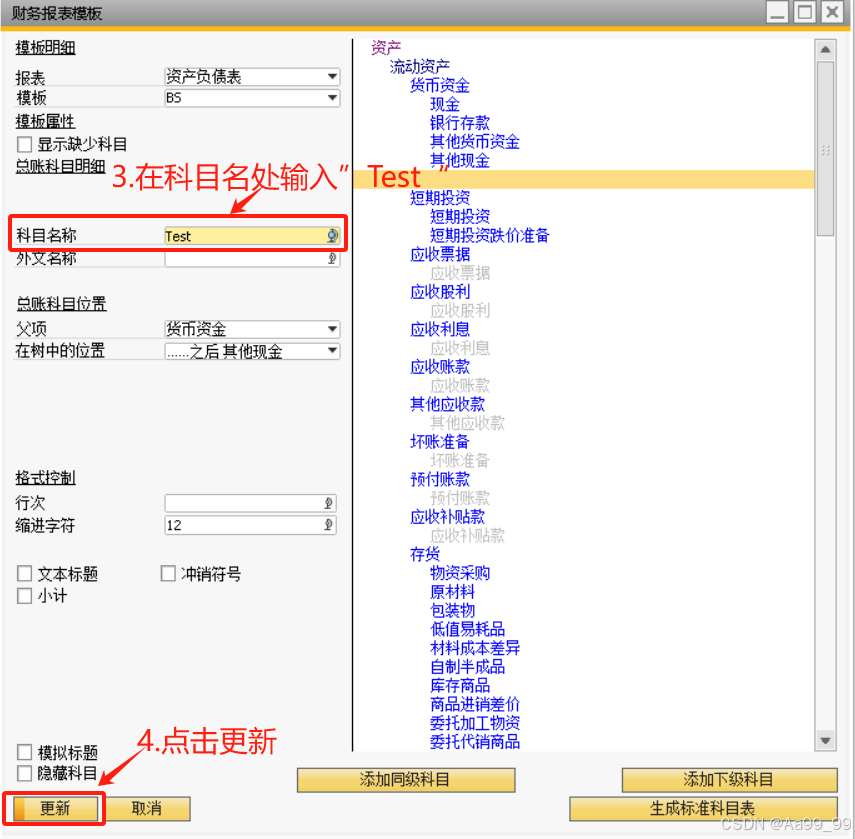The width and height of the screenshot is (855, 839).
Task: Select 短期投资跌价准备 in the tree
Action: tap(490, 236)
